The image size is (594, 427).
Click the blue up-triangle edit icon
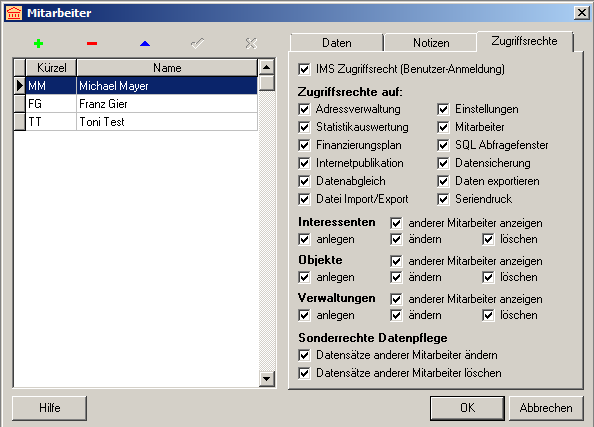coord(145,44)
